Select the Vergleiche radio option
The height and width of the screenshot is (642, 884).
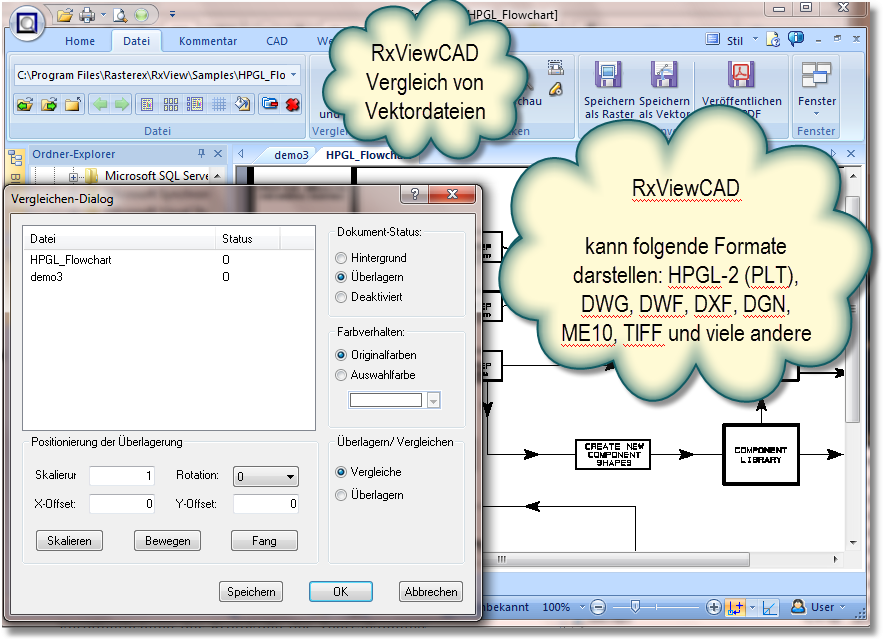[341, 472]
